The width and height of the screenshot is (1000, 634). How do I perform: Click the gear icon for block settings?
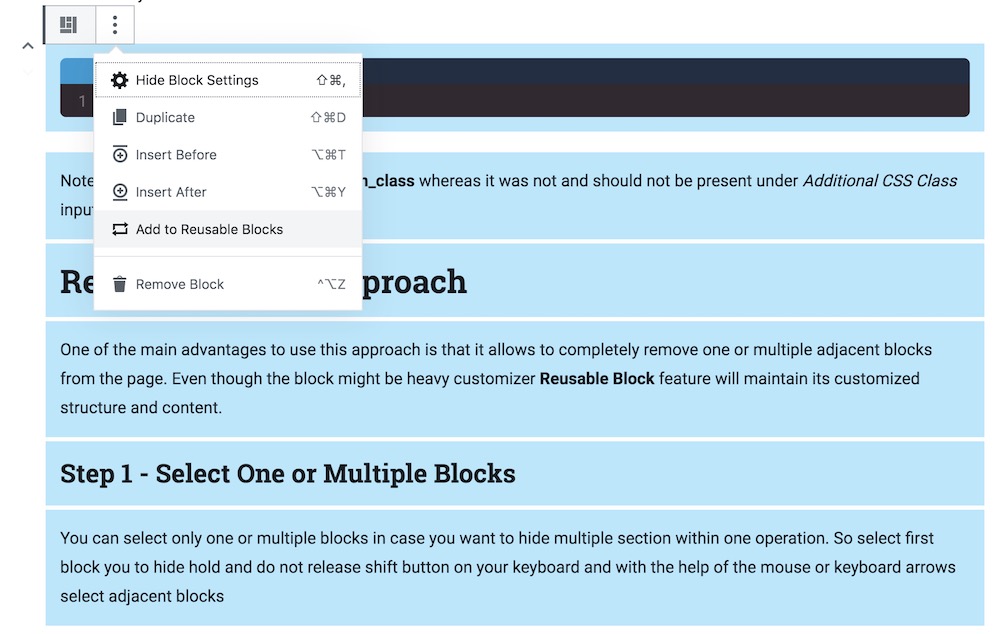click(x=119, y=80)
